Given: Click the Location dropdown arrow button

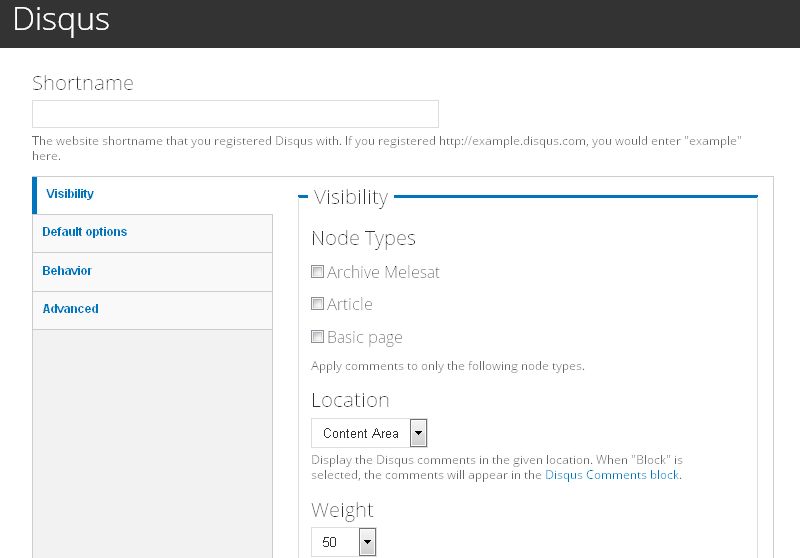Looking at the screenshot, I should 419,433.
